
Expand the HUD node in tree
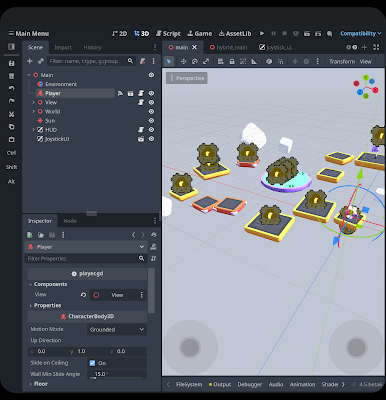pos(33,130)
